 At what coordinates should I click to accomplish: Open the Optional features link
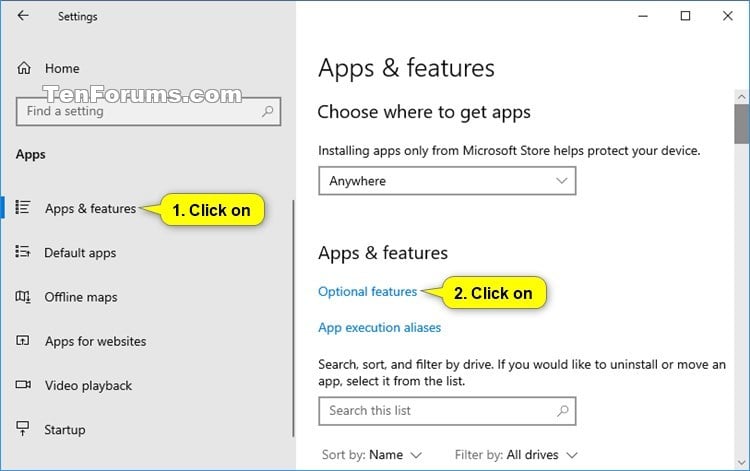click(x=367, y=292)
